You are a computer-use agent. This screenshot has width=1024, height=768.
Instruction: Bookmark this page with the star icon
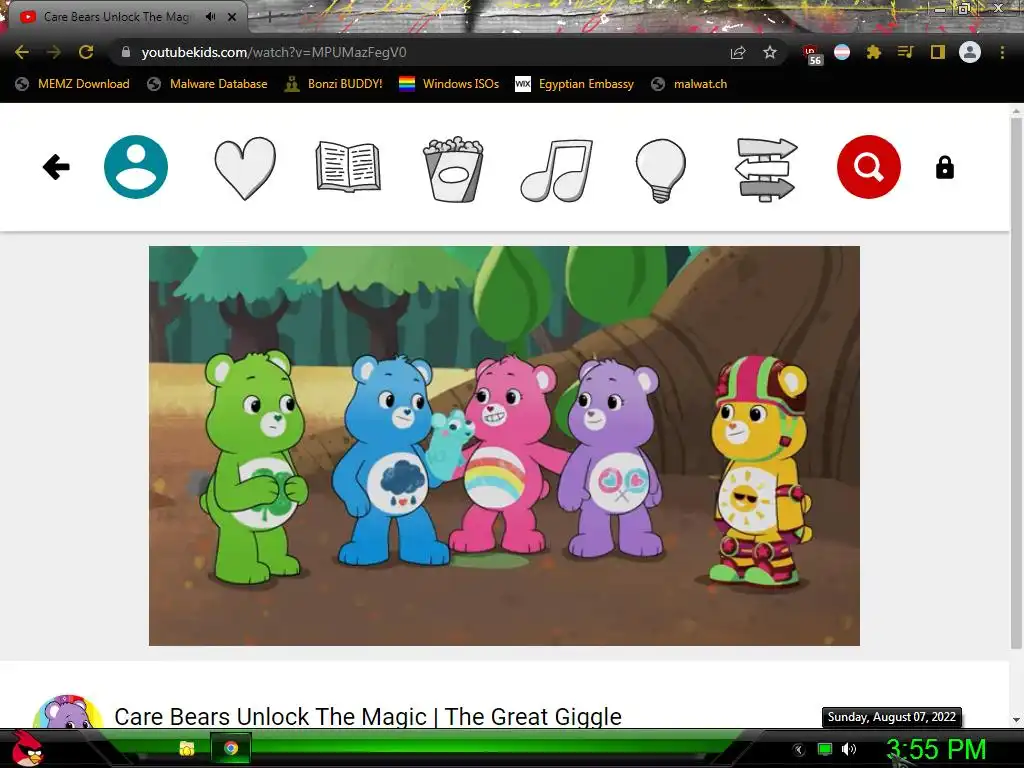coord(770,52)
